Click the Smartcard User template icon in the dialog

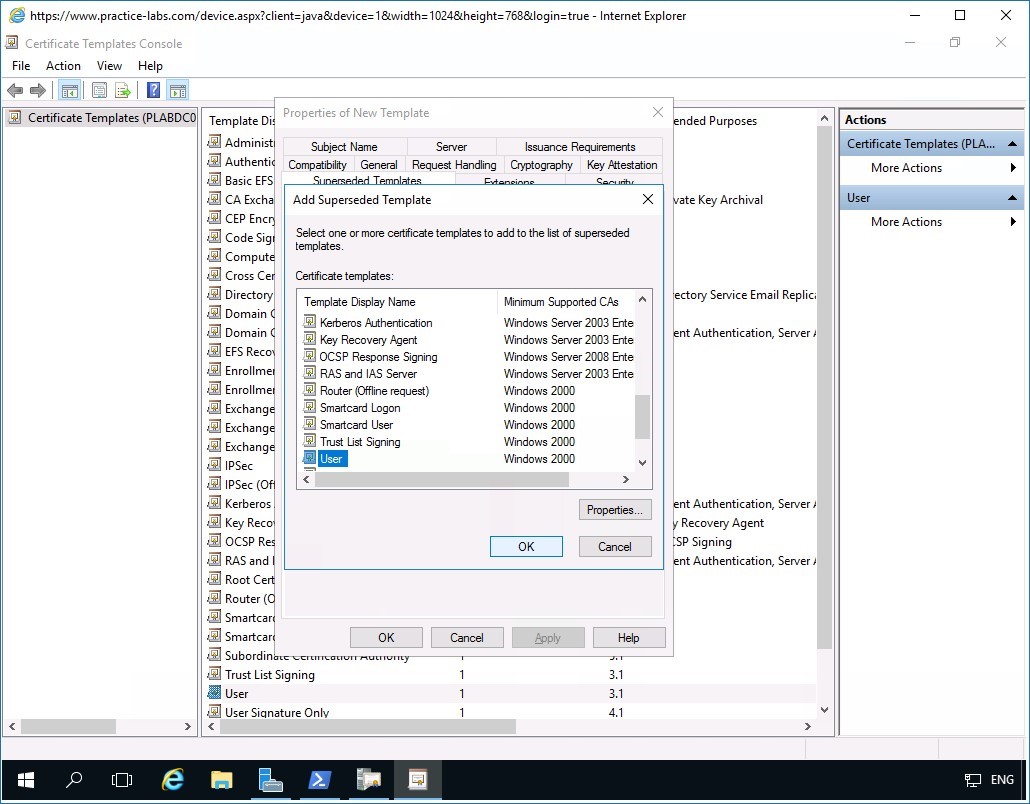(309, 424)
